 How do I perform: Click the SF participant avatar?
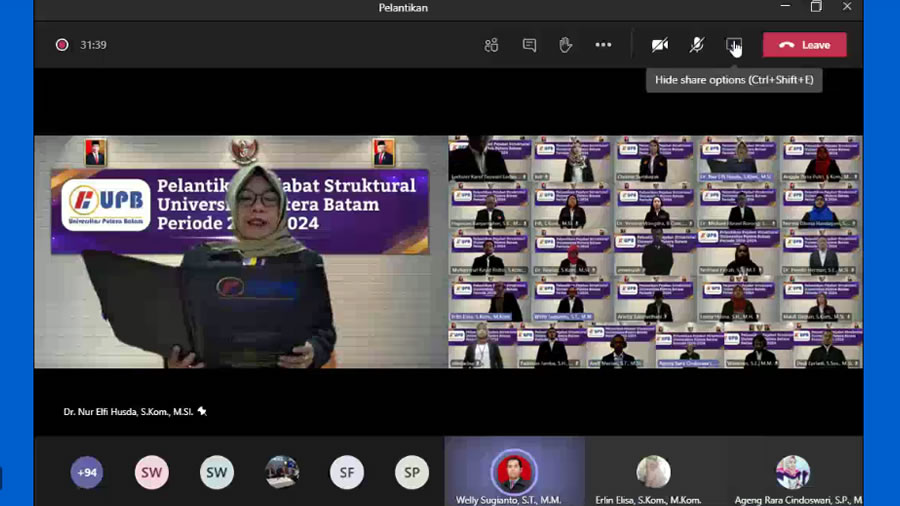click(347, 472)
